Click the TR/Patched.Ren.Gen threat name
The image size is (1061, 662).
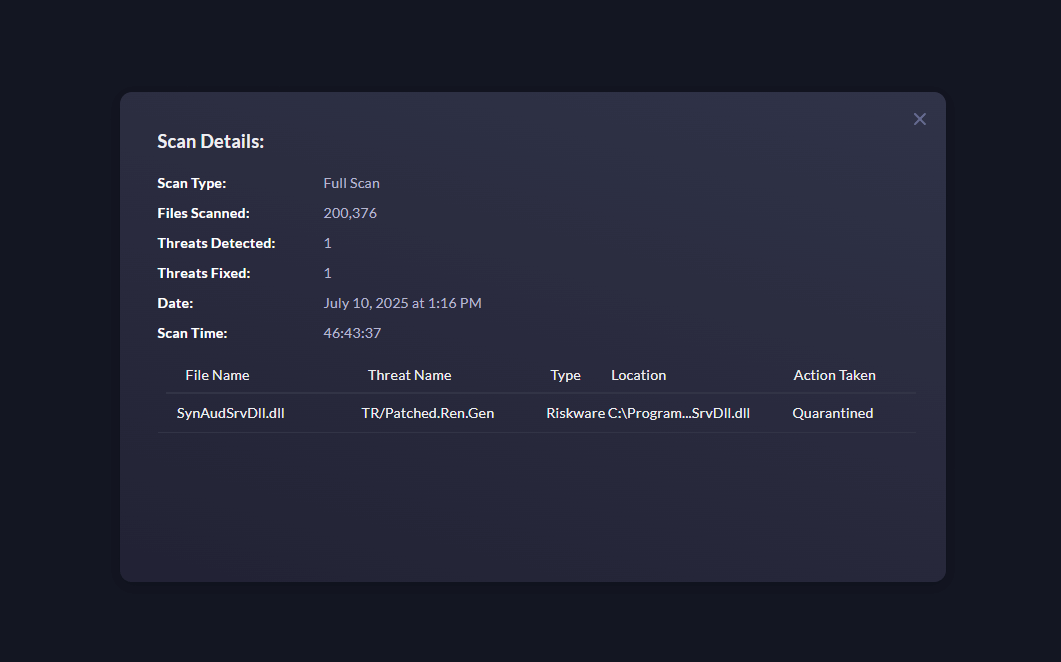(428, 412)
